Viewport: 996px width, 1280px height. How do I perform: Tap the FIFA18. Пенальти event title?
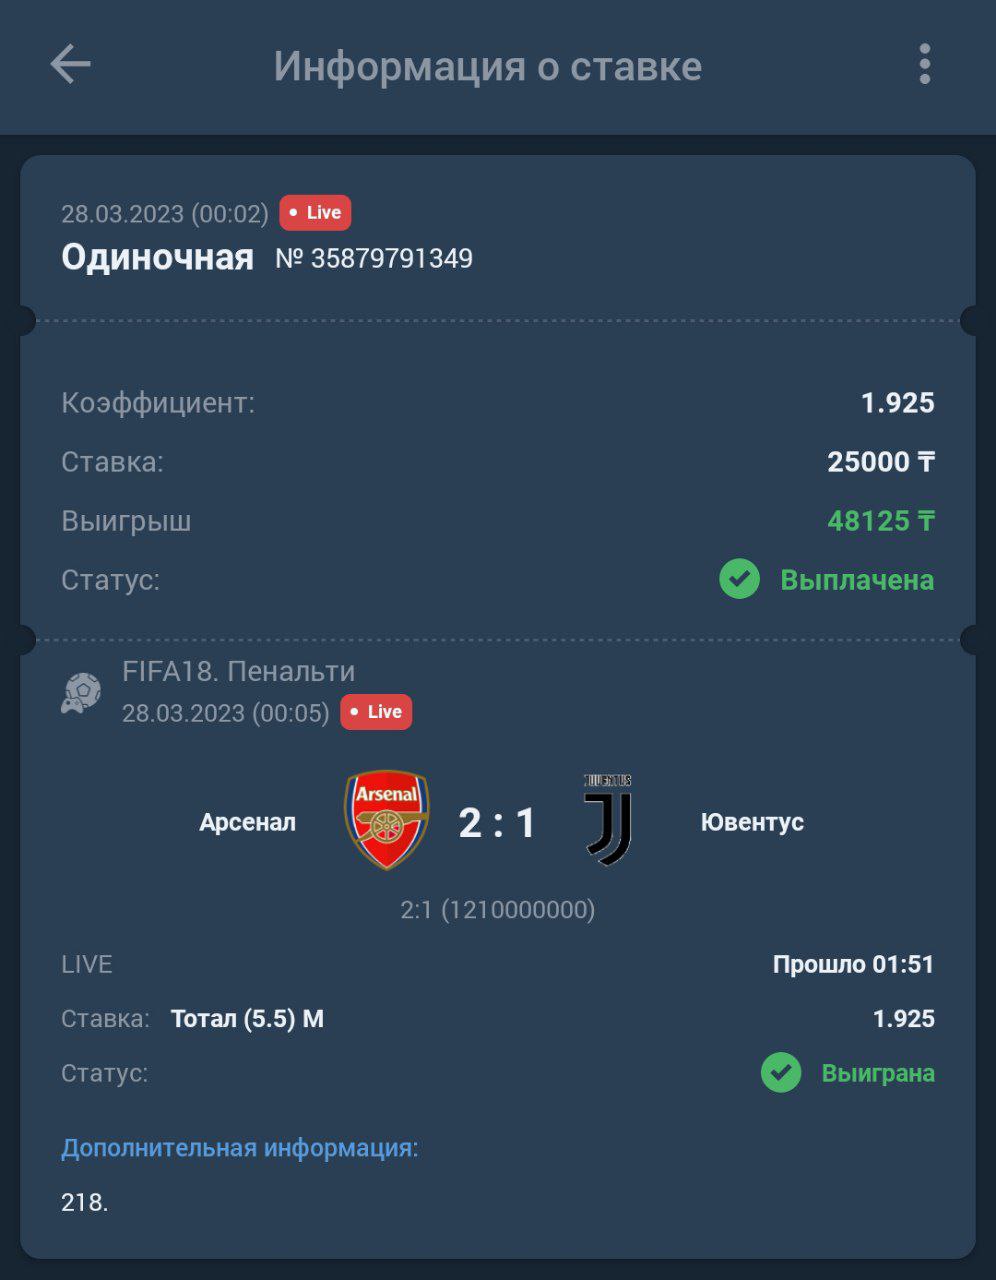click(x=238, y=671)
